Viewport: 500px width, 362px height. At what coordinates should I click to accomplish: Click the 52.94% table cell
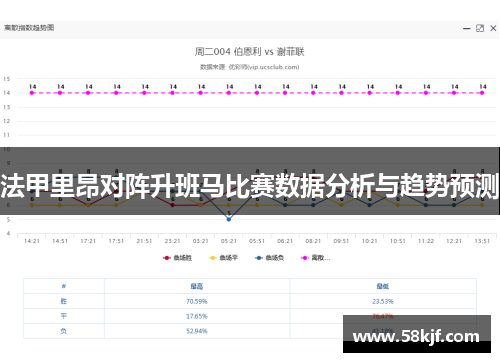pyautogui.click(x=197, y=331)
